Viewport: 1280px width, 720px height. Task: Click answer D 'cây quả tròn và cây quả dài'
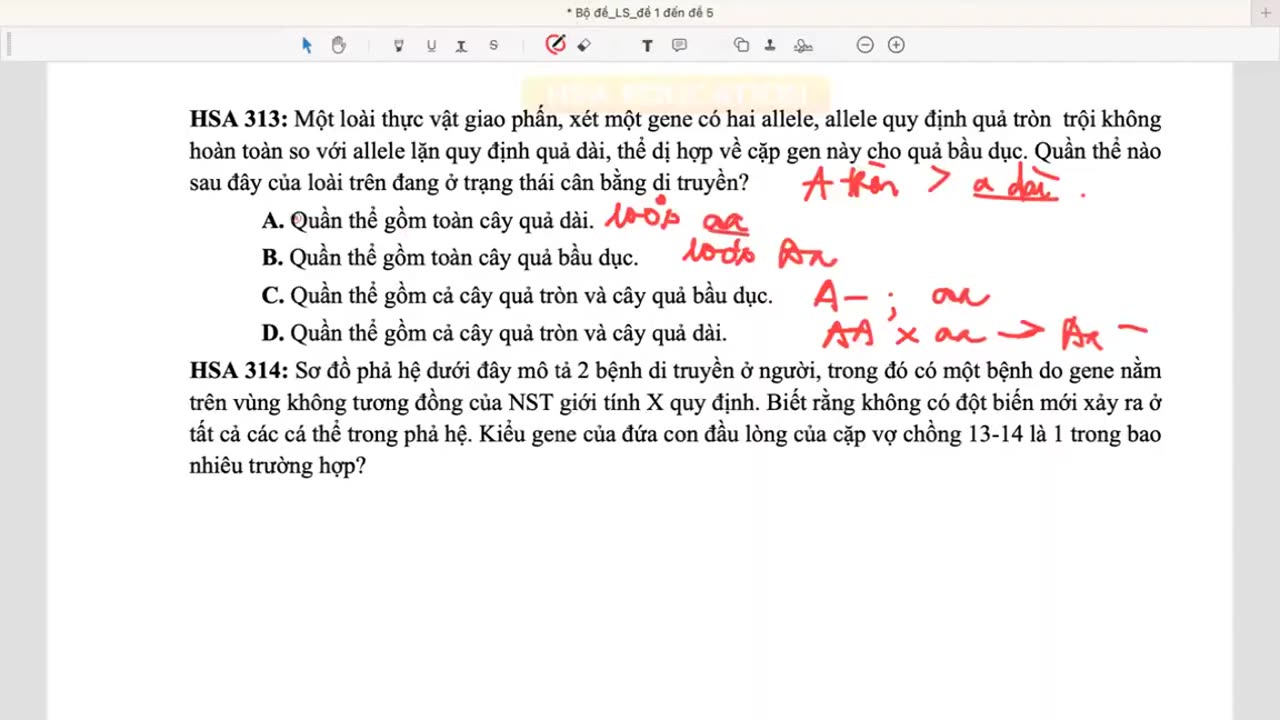click(592, 334)
